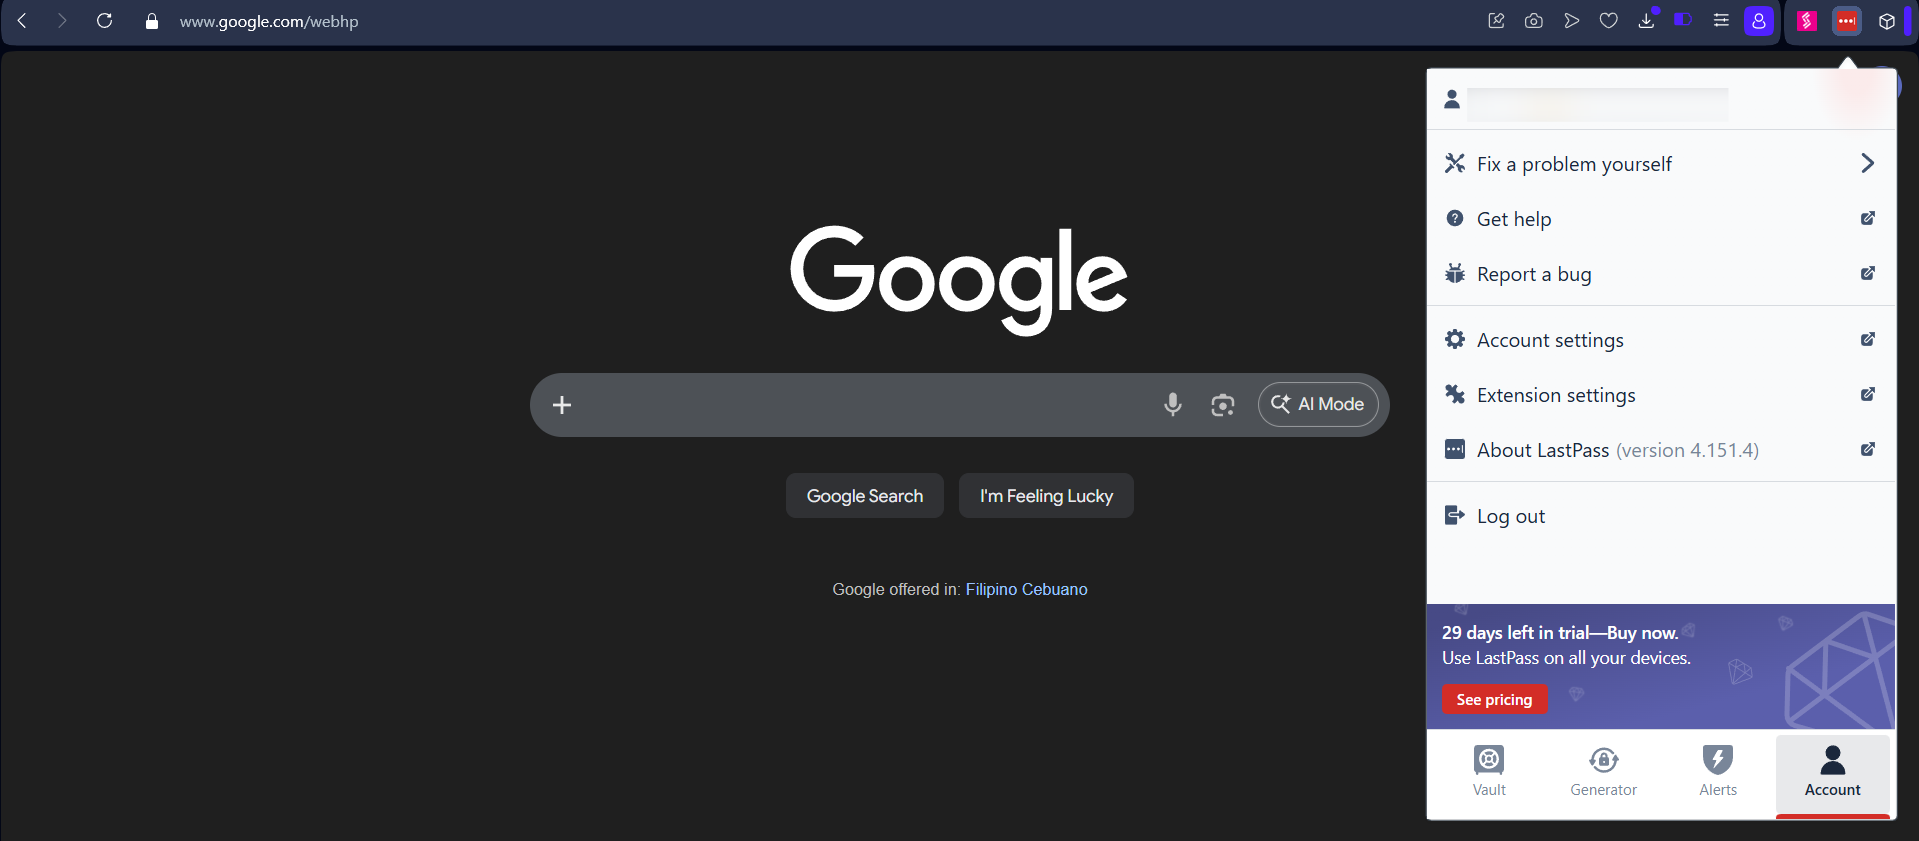Image resolution: width=1919 pixels, height=841 pixels.
Task: Click the I'm Feeling Lucky button
Action: pos(1046,496)
